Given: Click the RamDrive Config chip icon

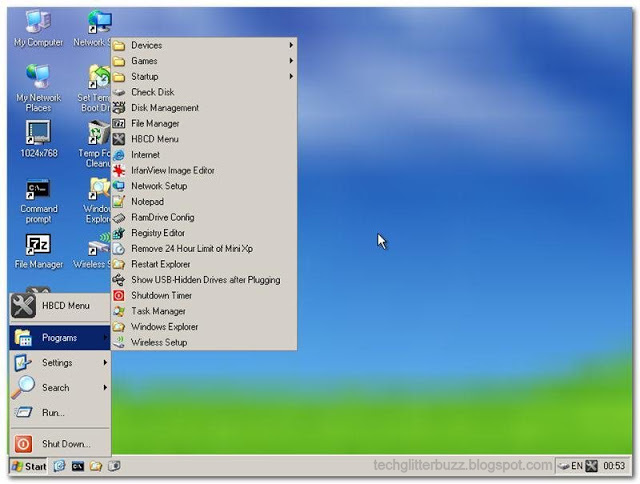Looking at the screenshot, I should 119,218.
